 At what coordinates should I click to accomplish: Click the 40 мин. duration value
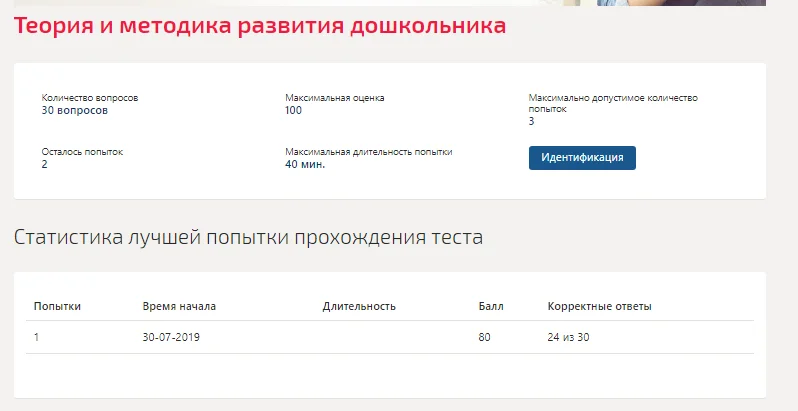(x=305, y=164)
